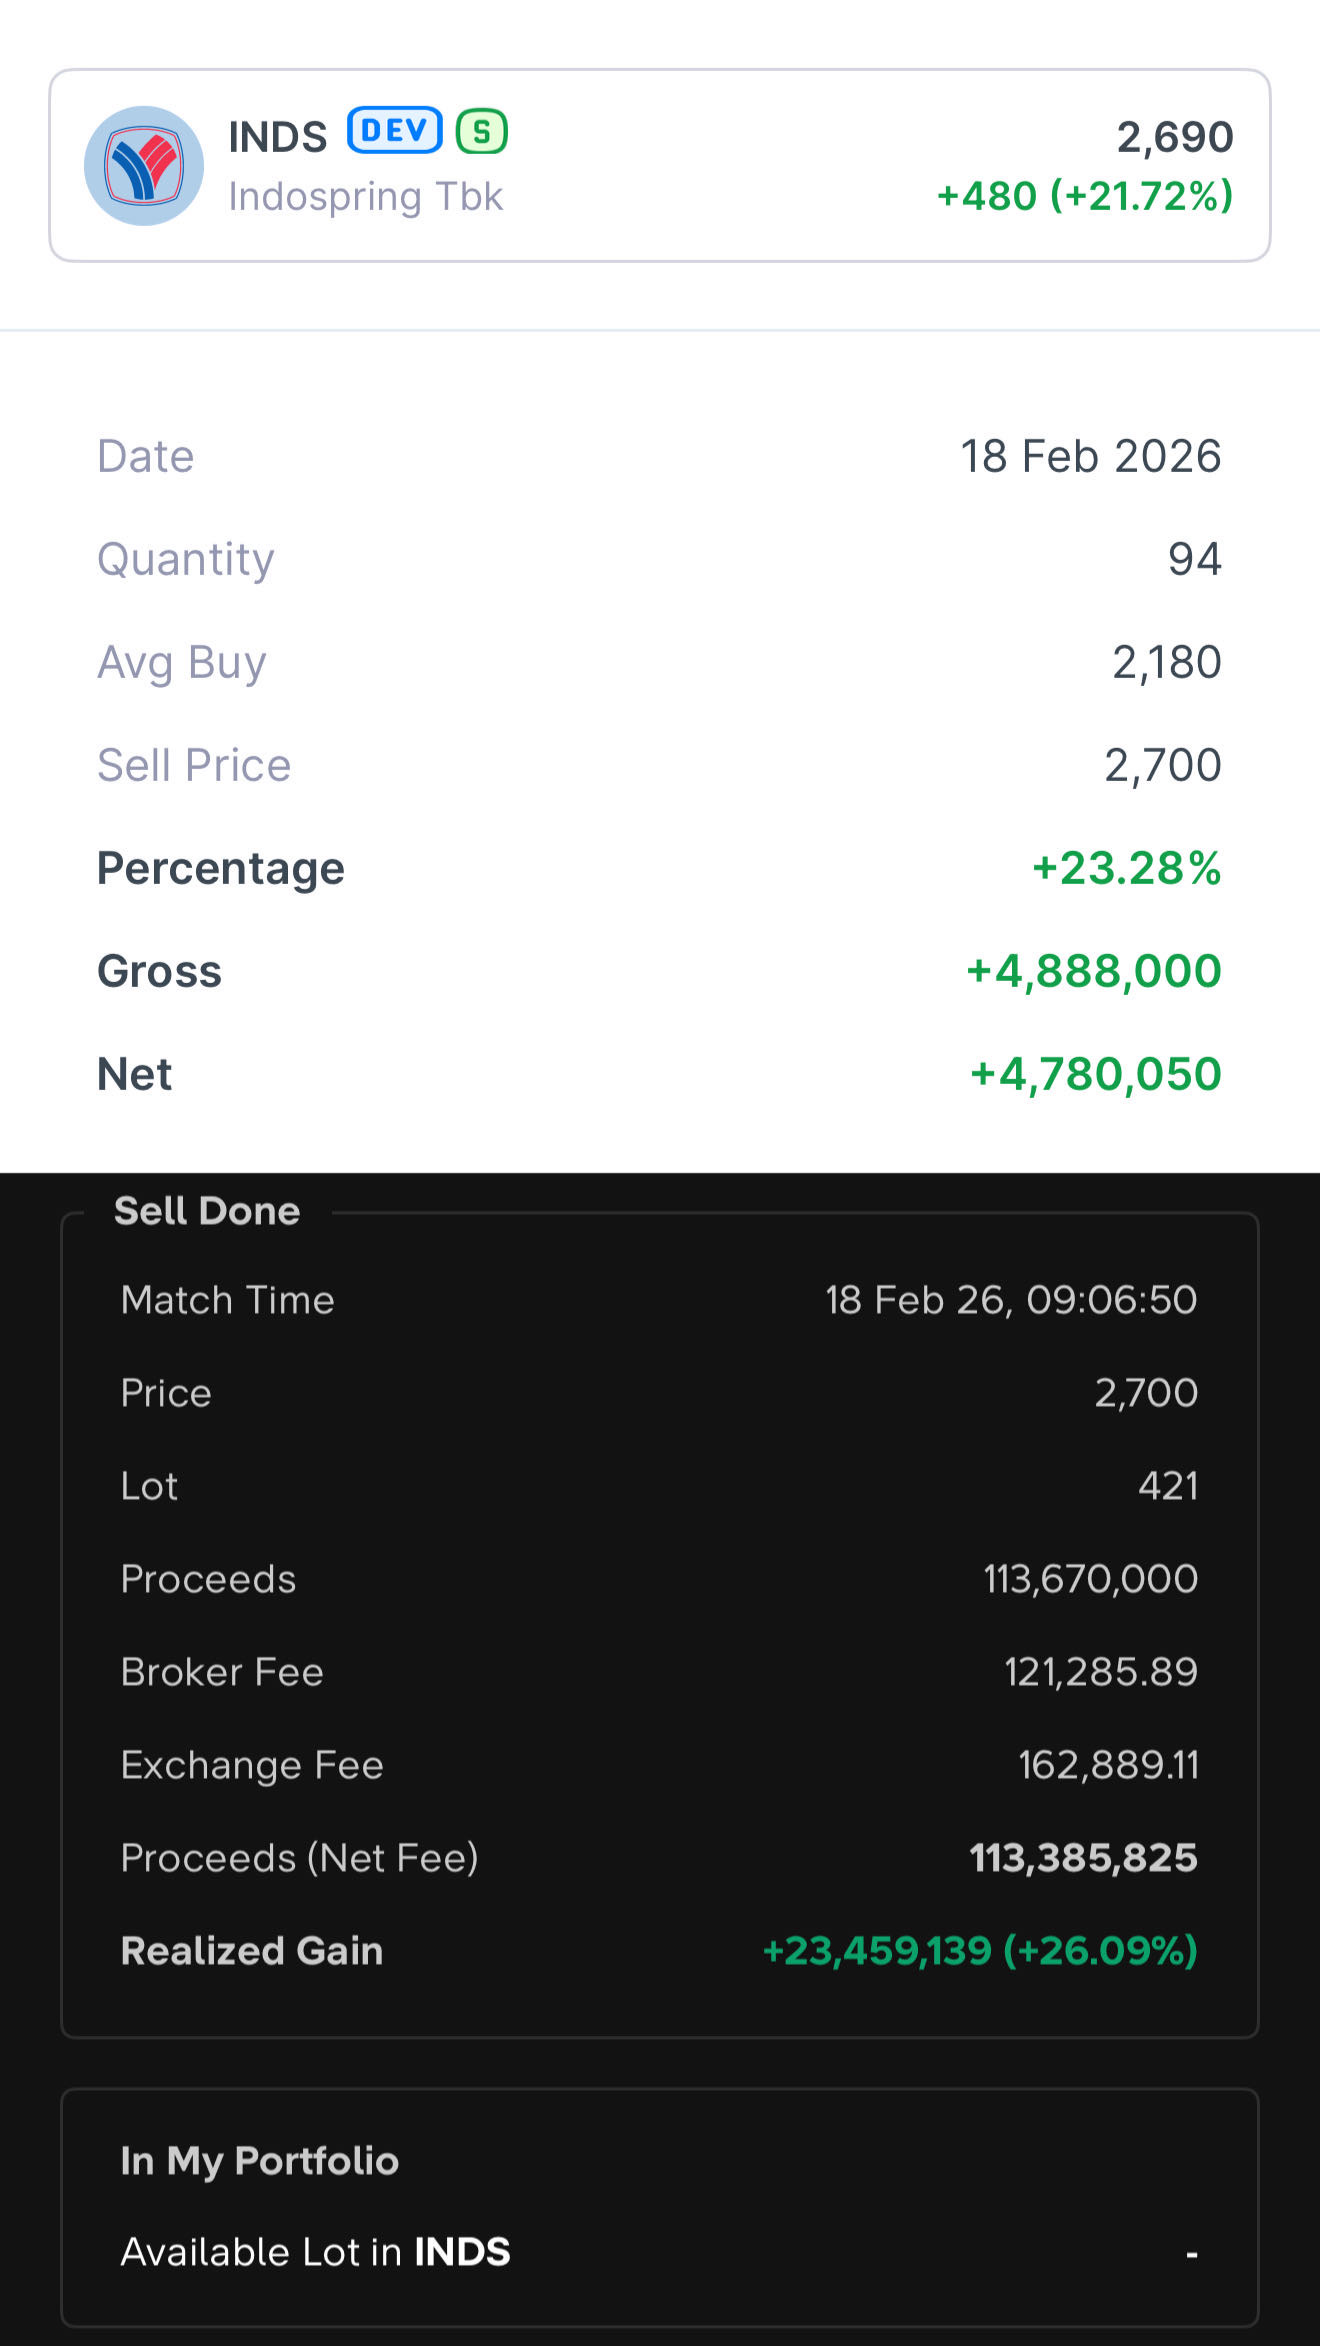The image size is (1320, 2346).
Task: Tap the Indospring company logo
Action: pos(144,166)
